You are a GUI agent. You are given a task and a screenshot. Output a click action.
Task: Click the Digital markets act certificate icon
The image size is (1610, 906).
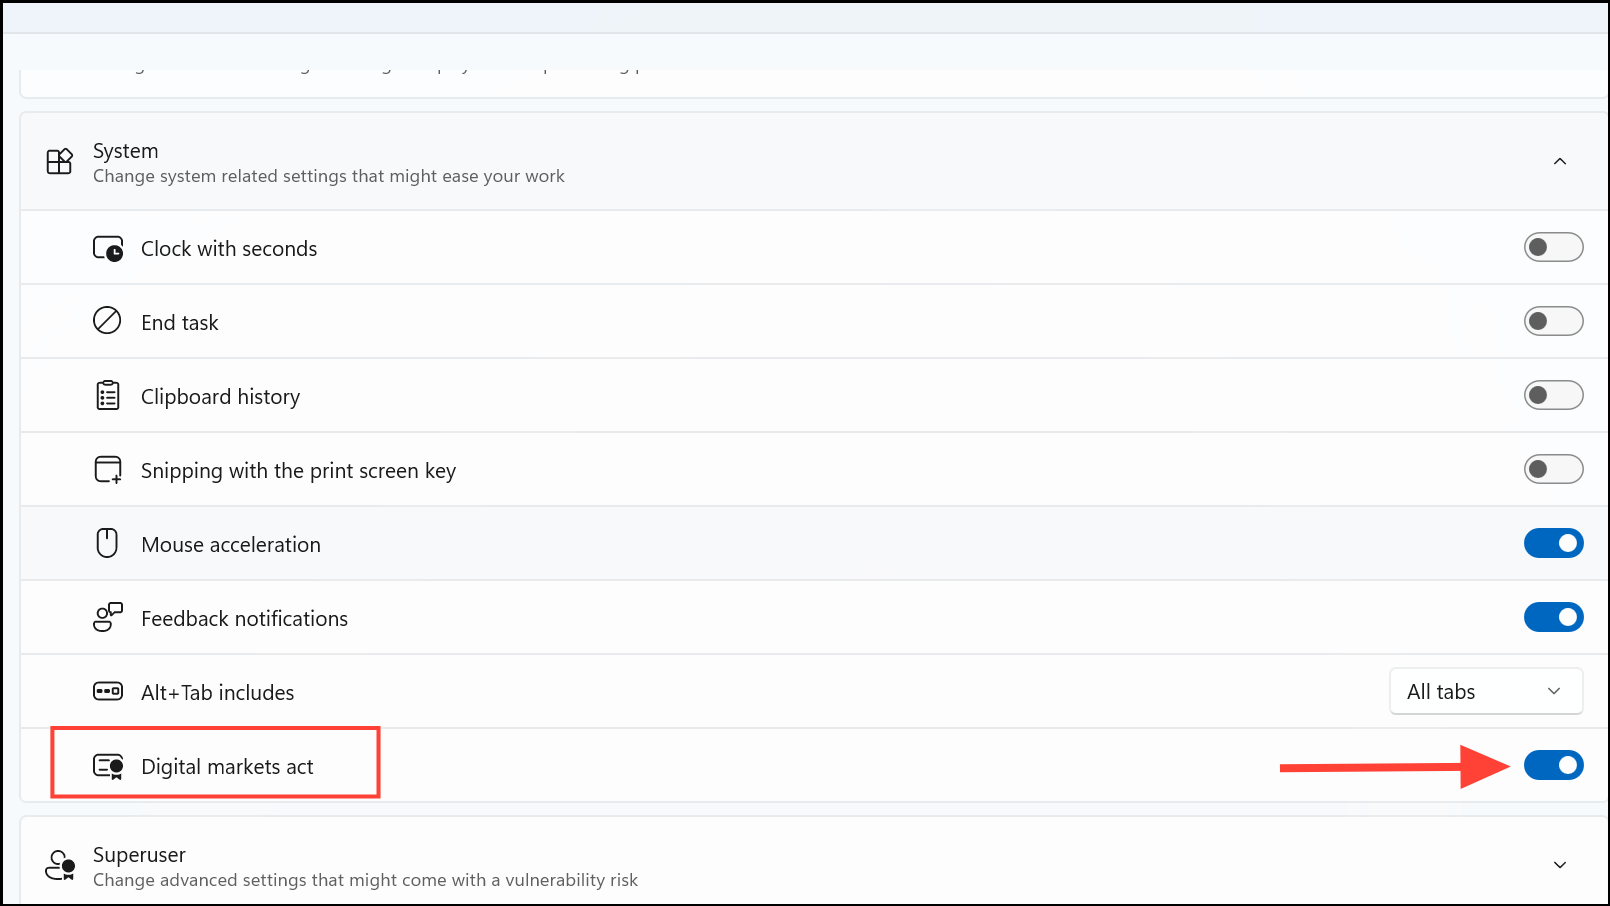coord(106,765)
